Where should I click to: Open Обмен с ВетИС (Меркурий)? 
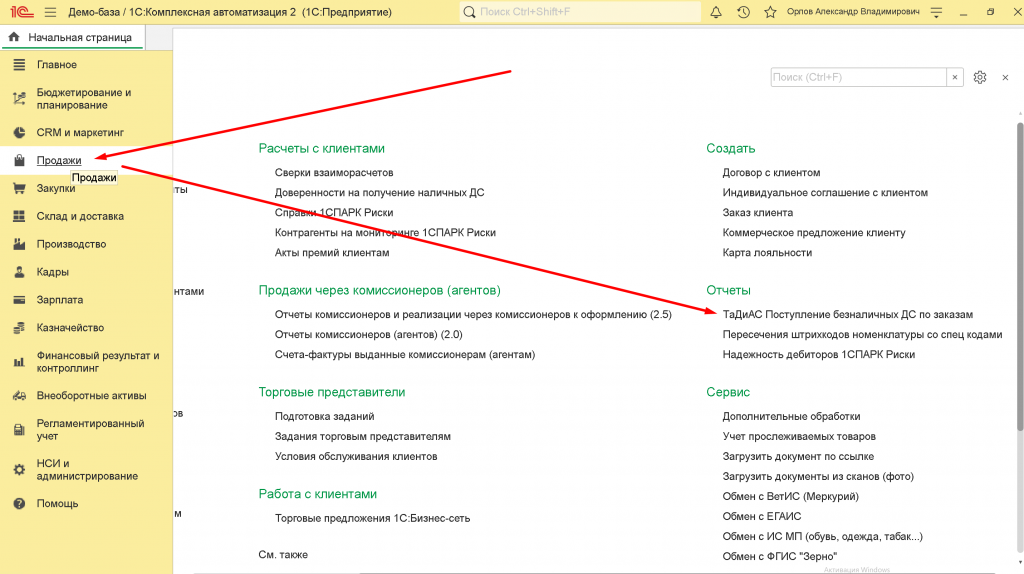790,496
